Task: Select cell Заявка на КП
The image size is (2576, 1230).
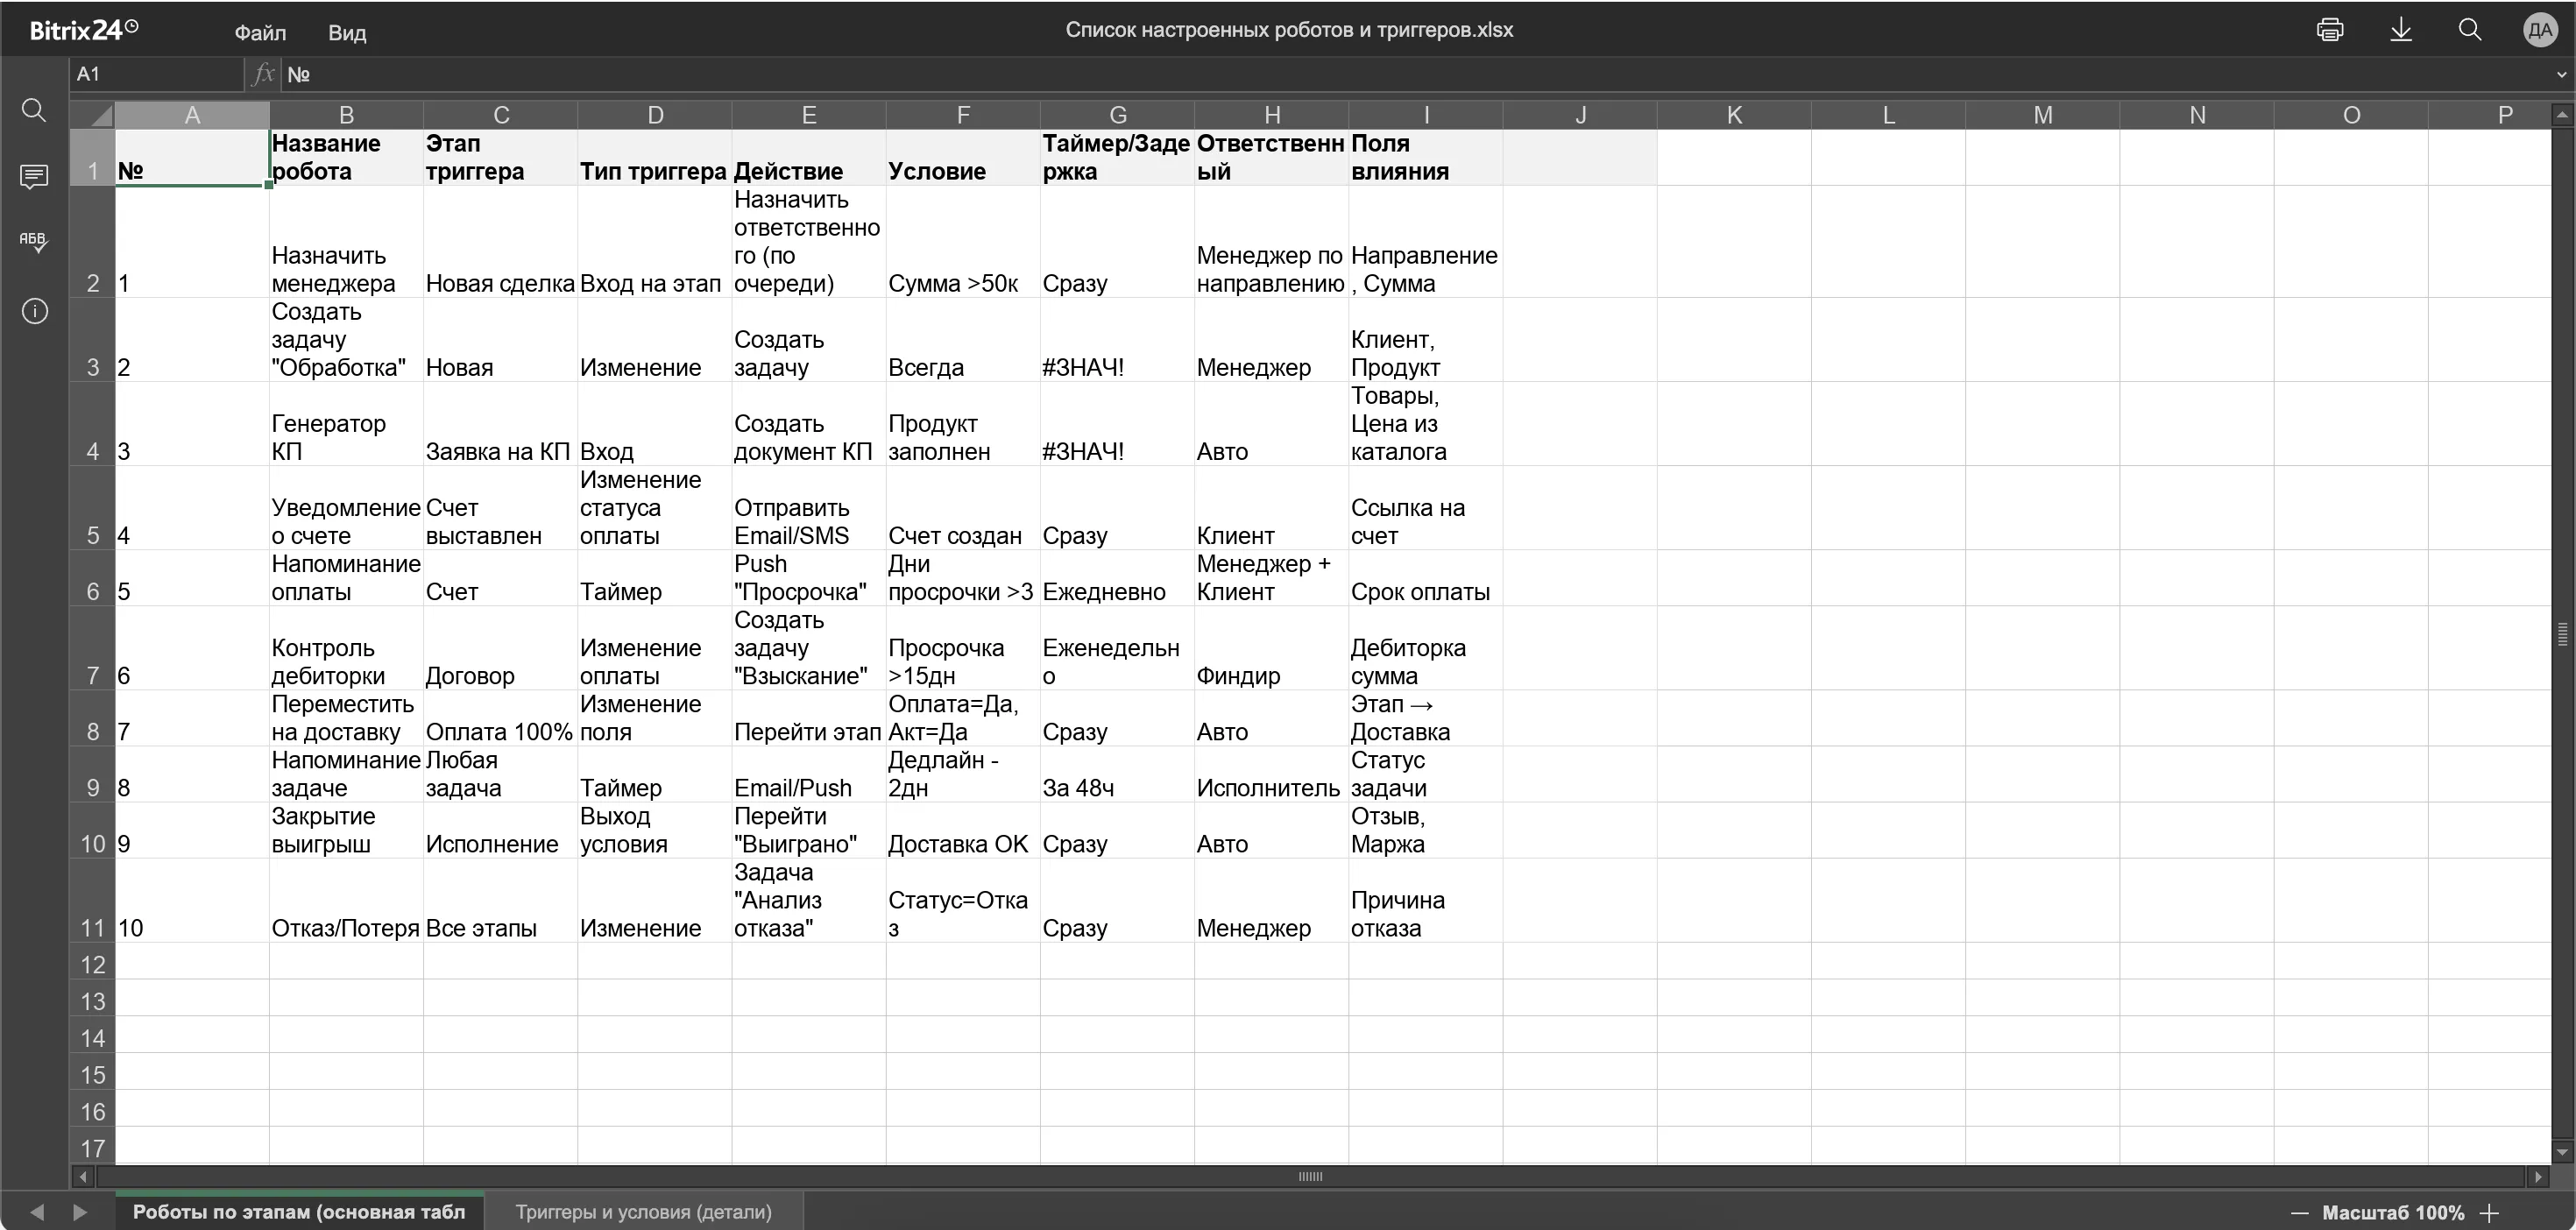Action: coord(500,424)
